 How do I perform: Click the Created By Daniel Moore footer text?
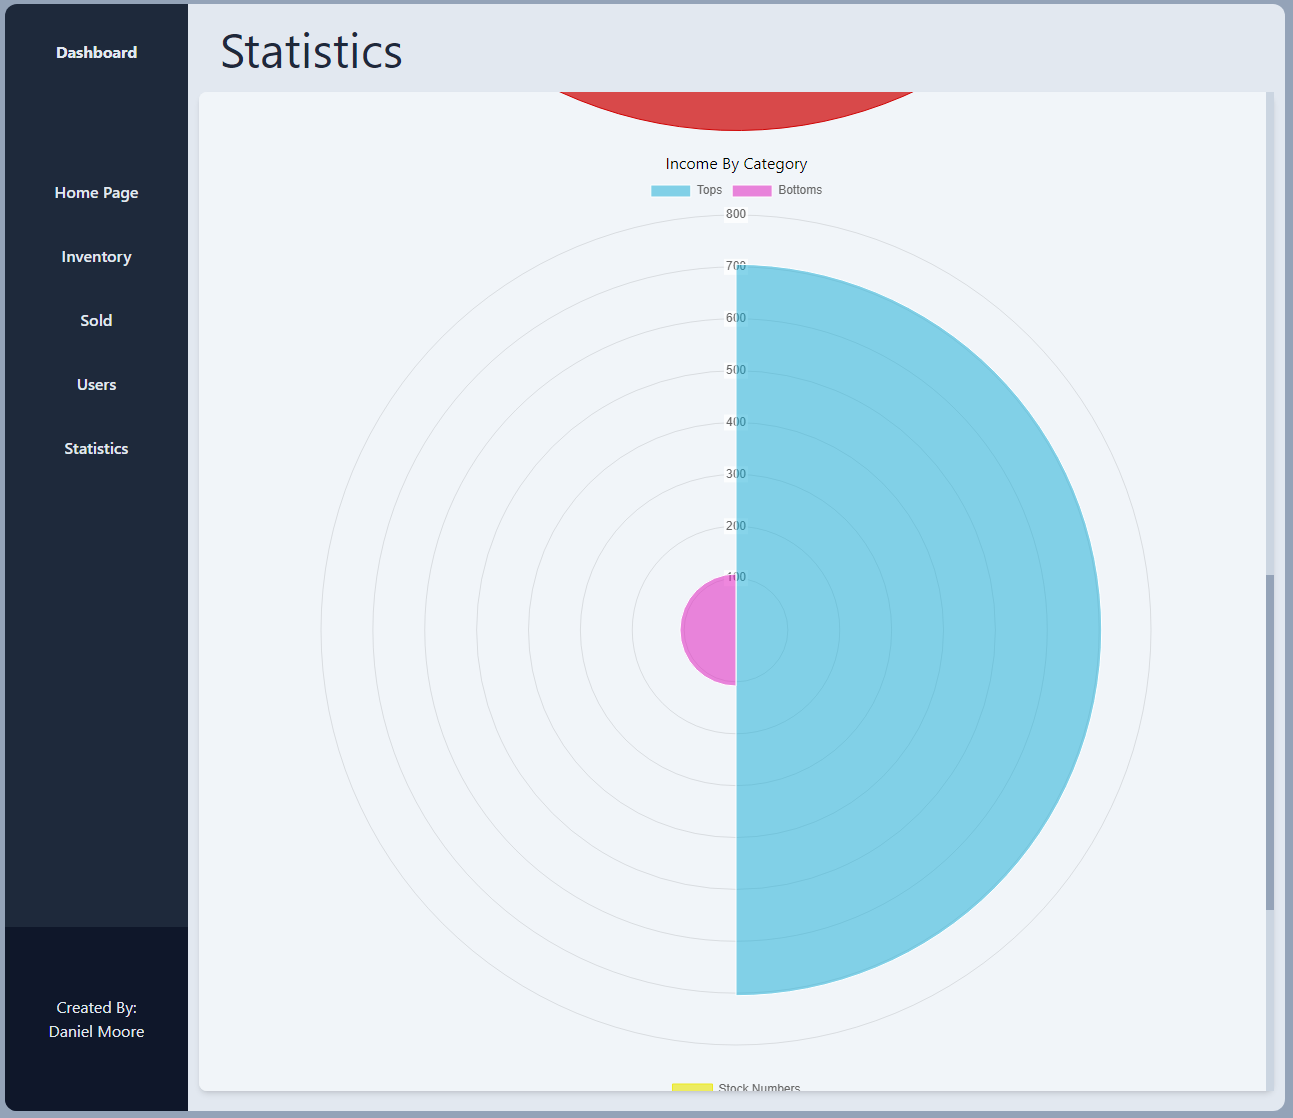click(x=96, y=1020)
